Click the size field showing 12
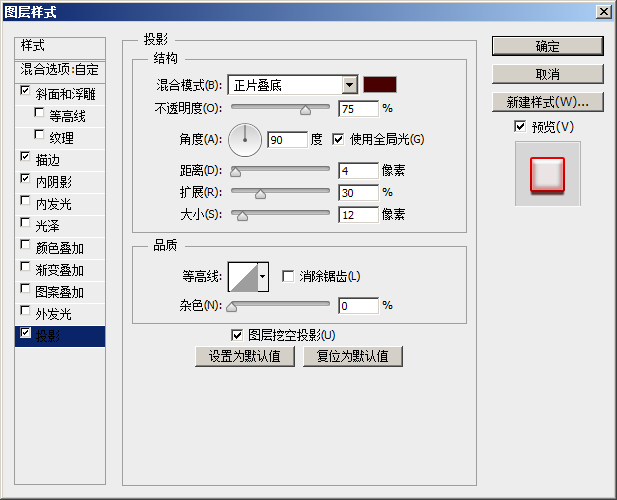The width and height of the screenshot is (617, 500). (x=358, y=215)
